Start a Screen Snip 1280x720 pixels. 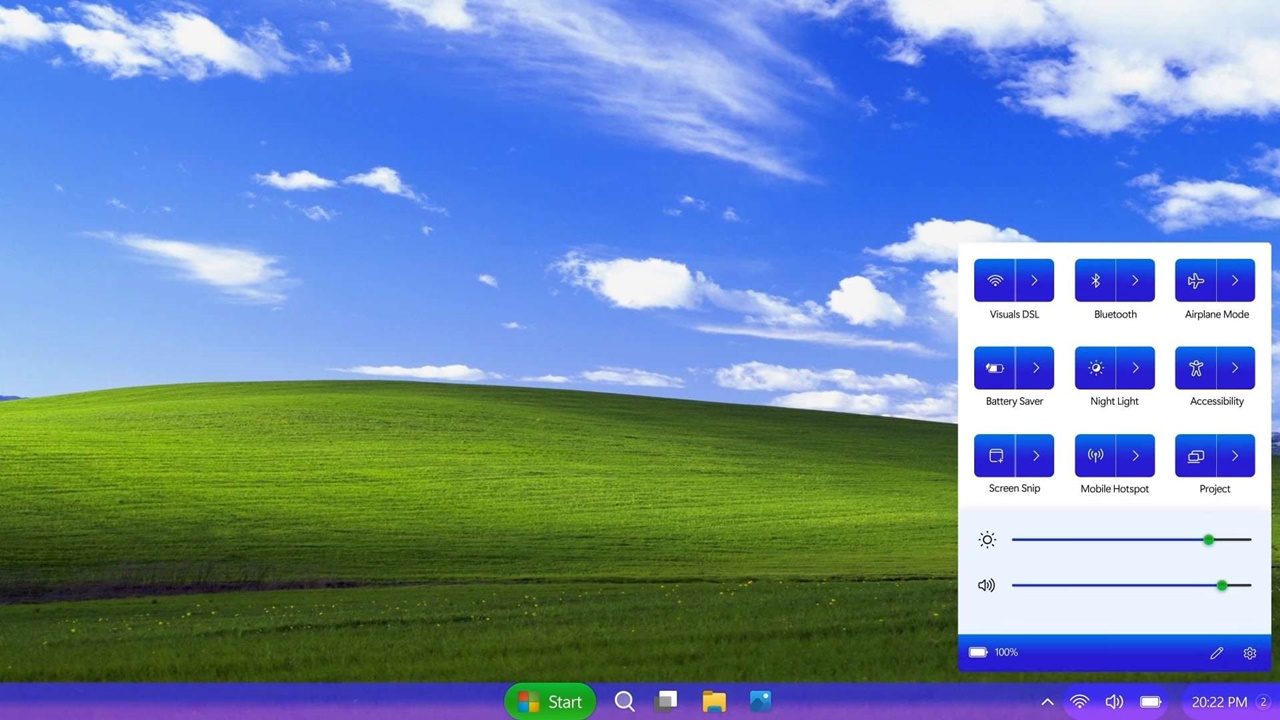(x=994, y=455)
